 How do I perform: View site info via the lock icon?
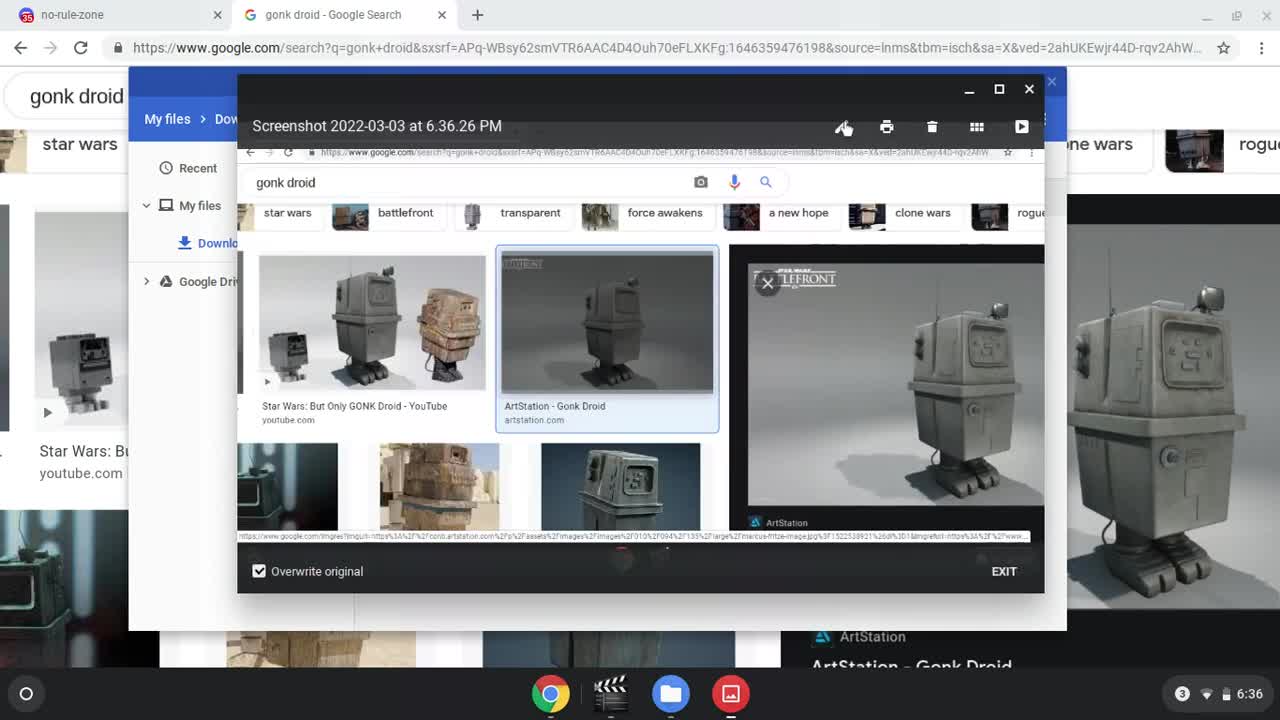click(119, 48)
